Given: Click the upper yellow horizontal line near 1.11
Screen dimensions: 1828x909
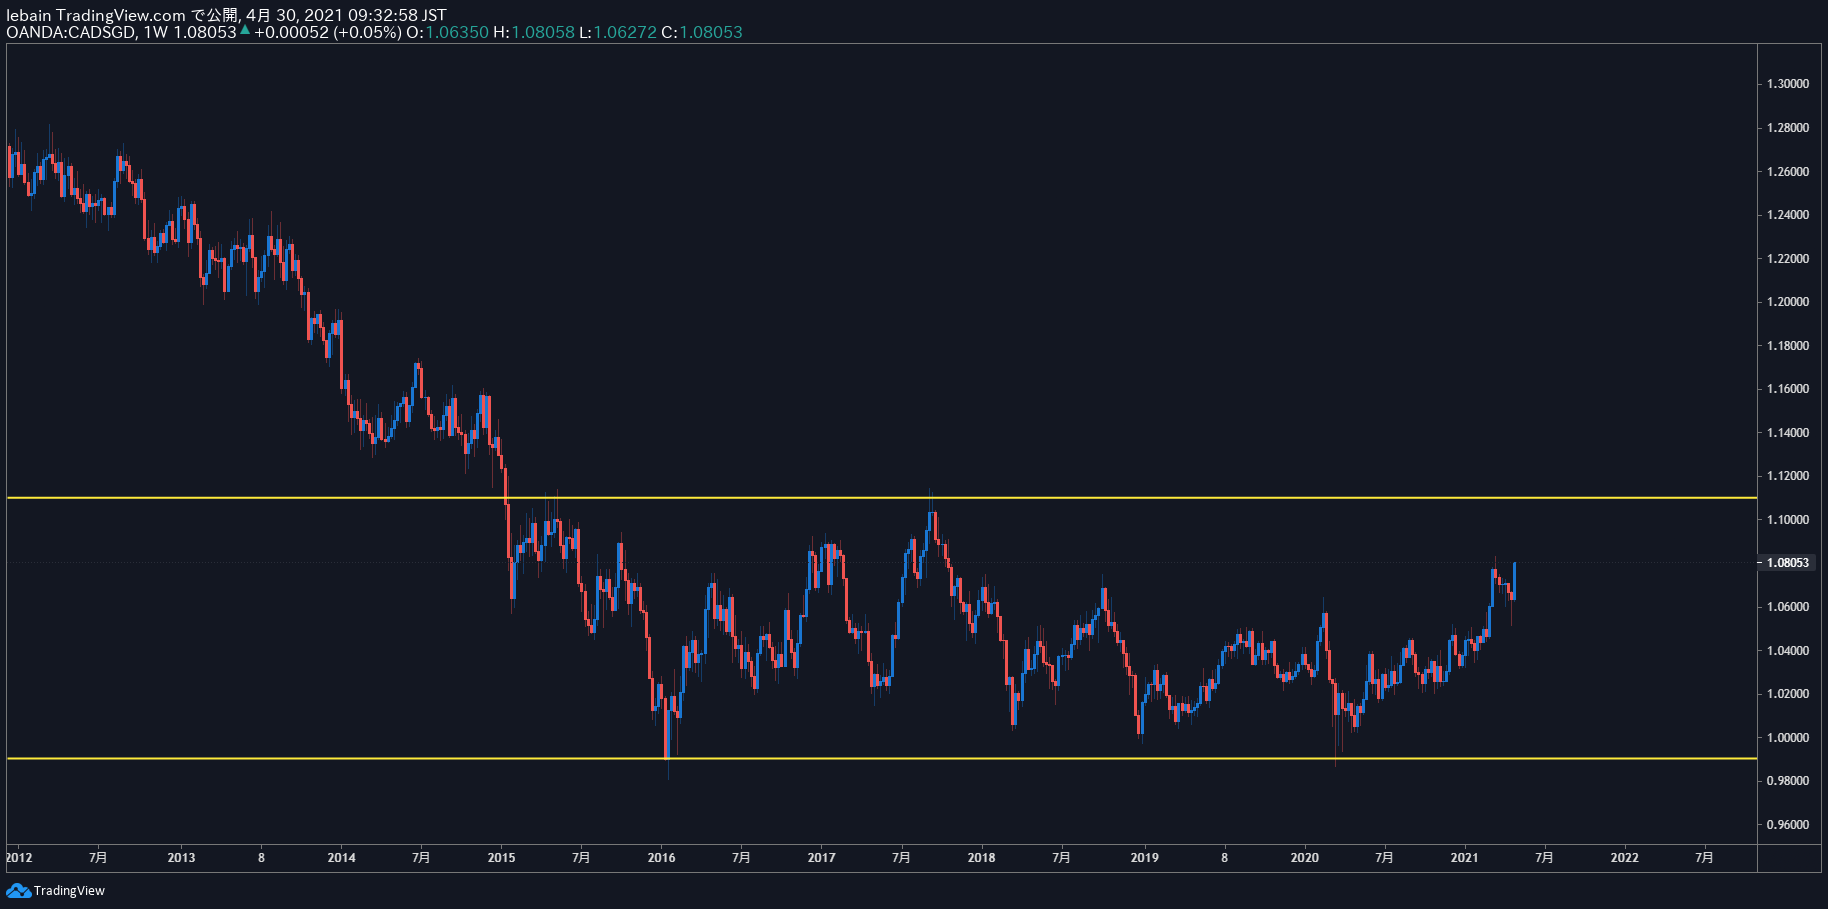Looking at the screenshot, I should (x=880, y=498).
